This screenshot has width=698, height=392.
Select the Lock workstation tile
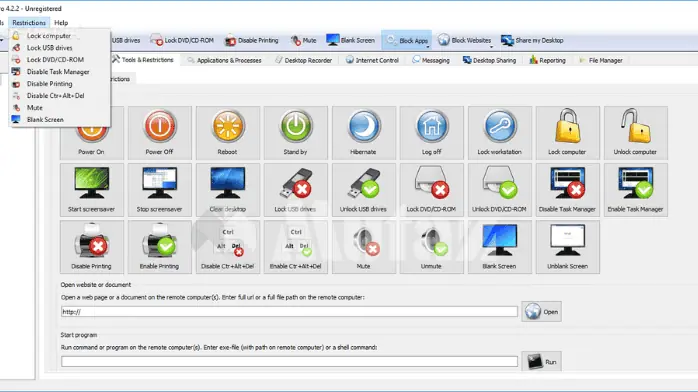(x=499, y=133)
